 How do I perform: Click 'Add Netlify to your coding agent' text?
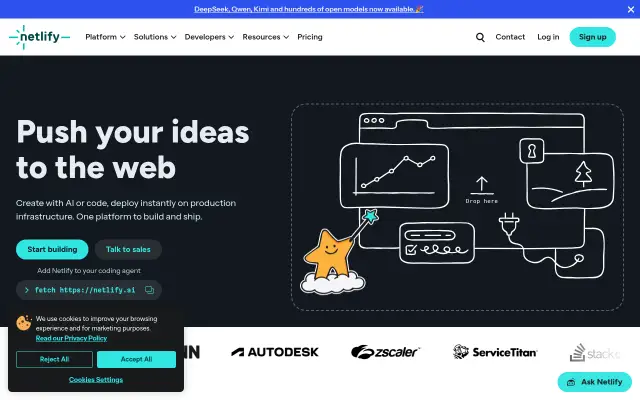(x=89, y=271)
